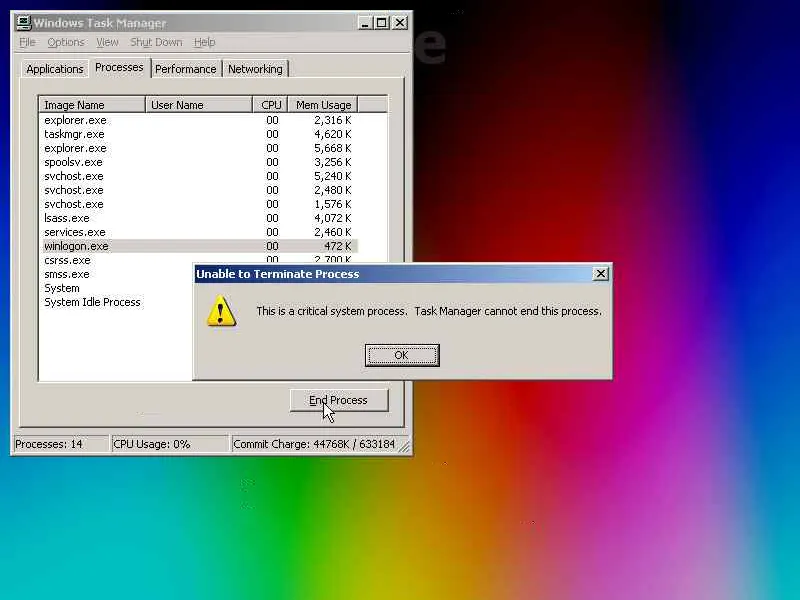Click the critical system process message text
This screenshot has height=600, width=800.
point(429,311)
